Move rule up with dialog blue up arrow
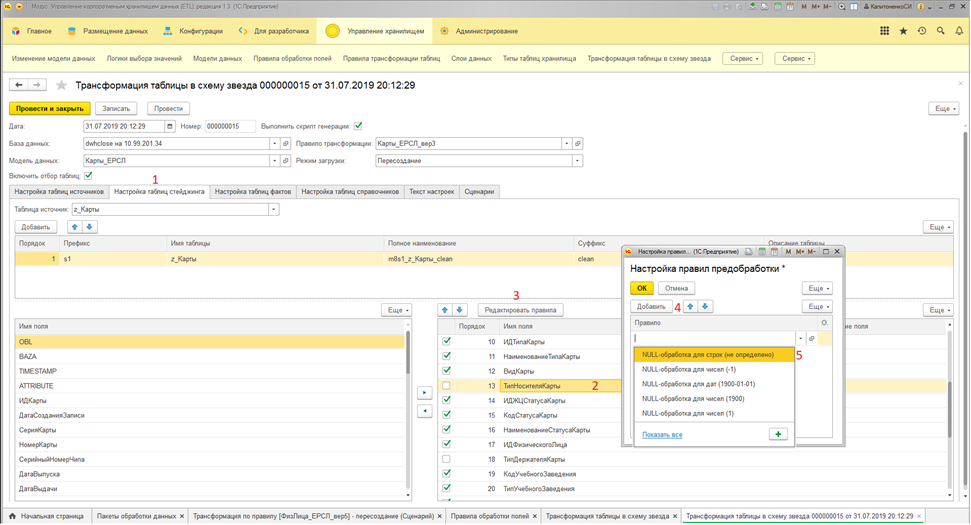The width and height of the screenshot is (971, 525). point(689,306)
